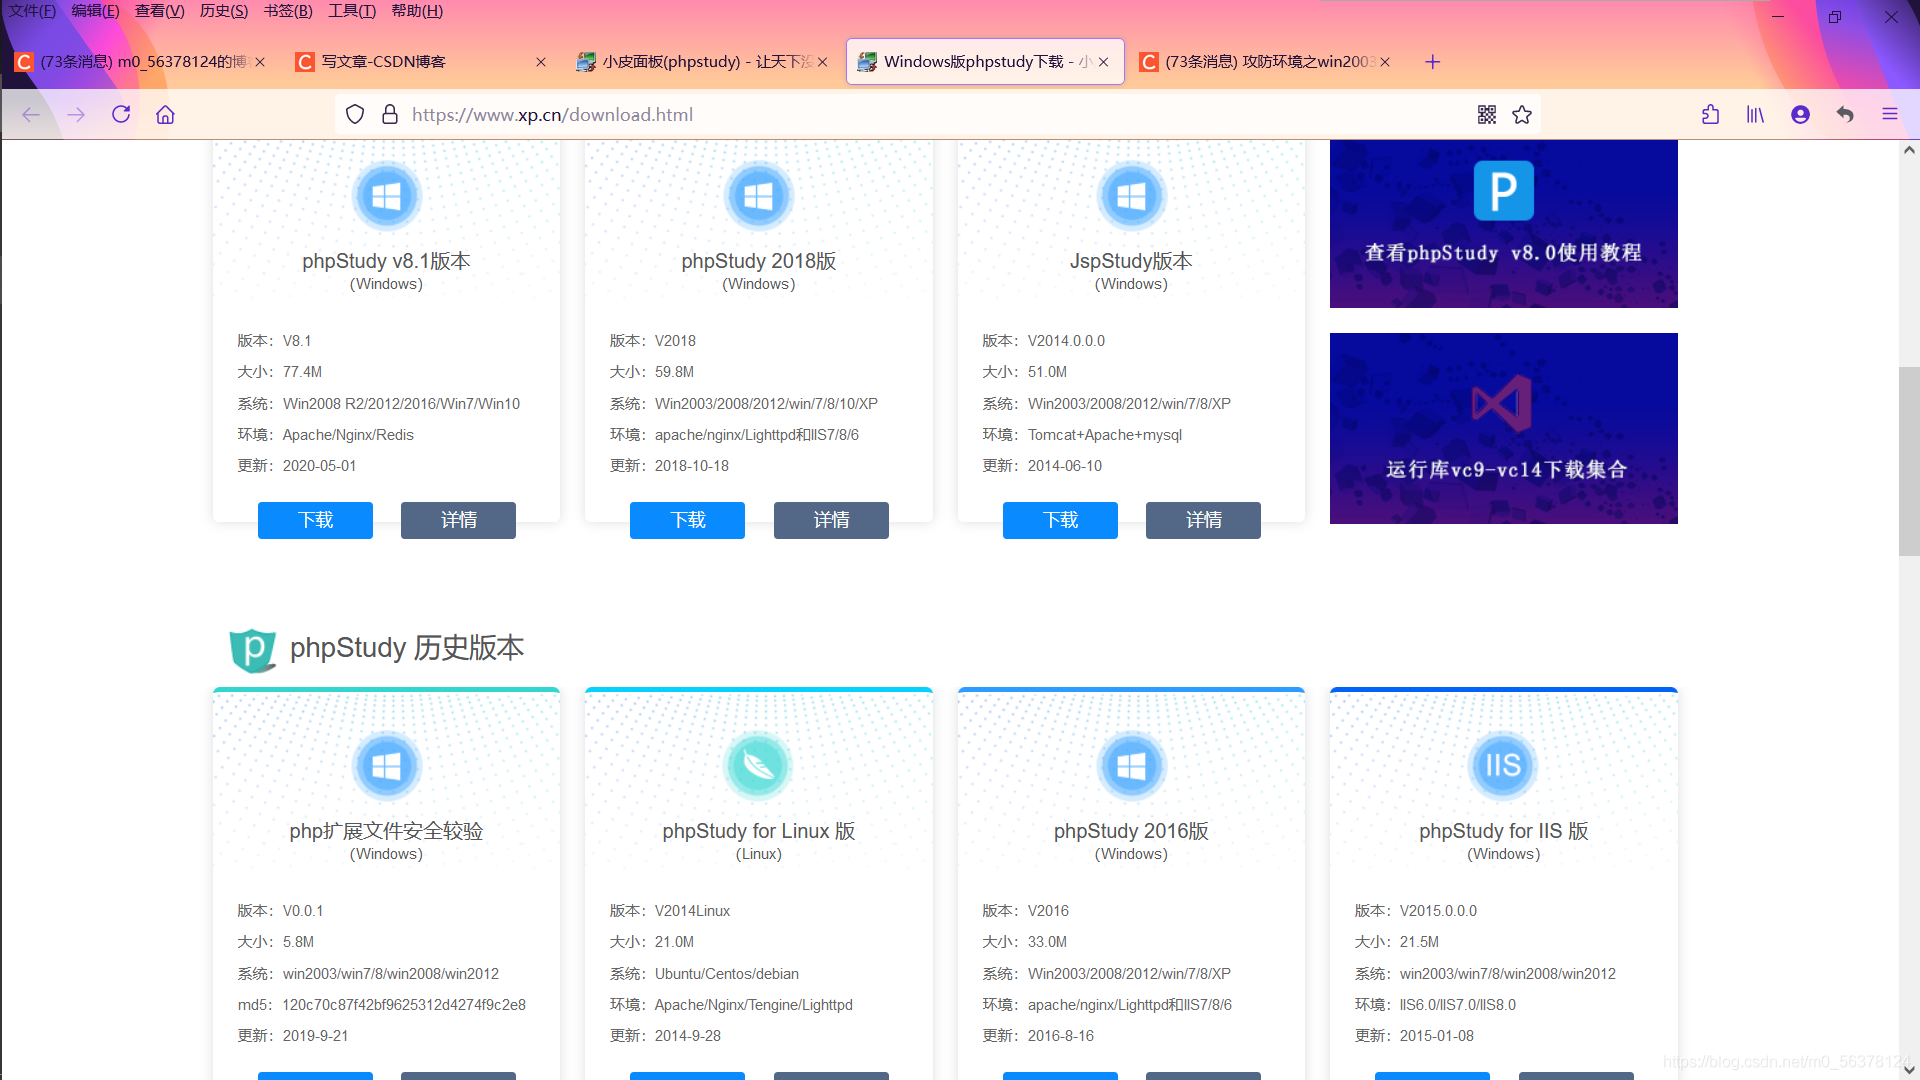
Task: Download phpStudy 2018版 with 下载 button
Action: click(x=687, y=520)
